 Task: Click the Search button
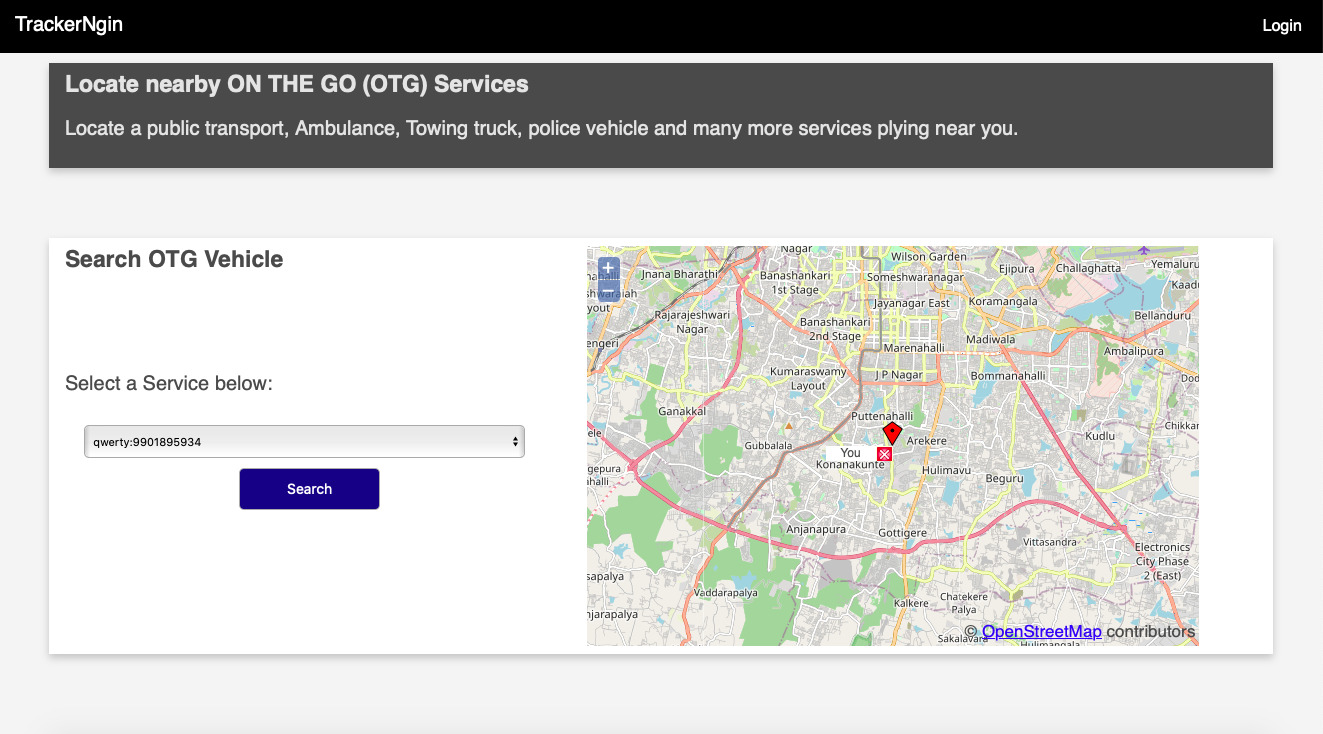coord(309,489)
